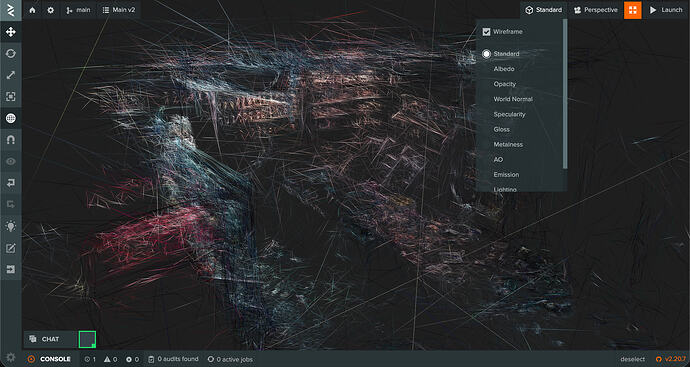Image resolution: width=690 pixels, height=367 pixels.
Task: Select the Resize Element tool
Action: [11, 96]
